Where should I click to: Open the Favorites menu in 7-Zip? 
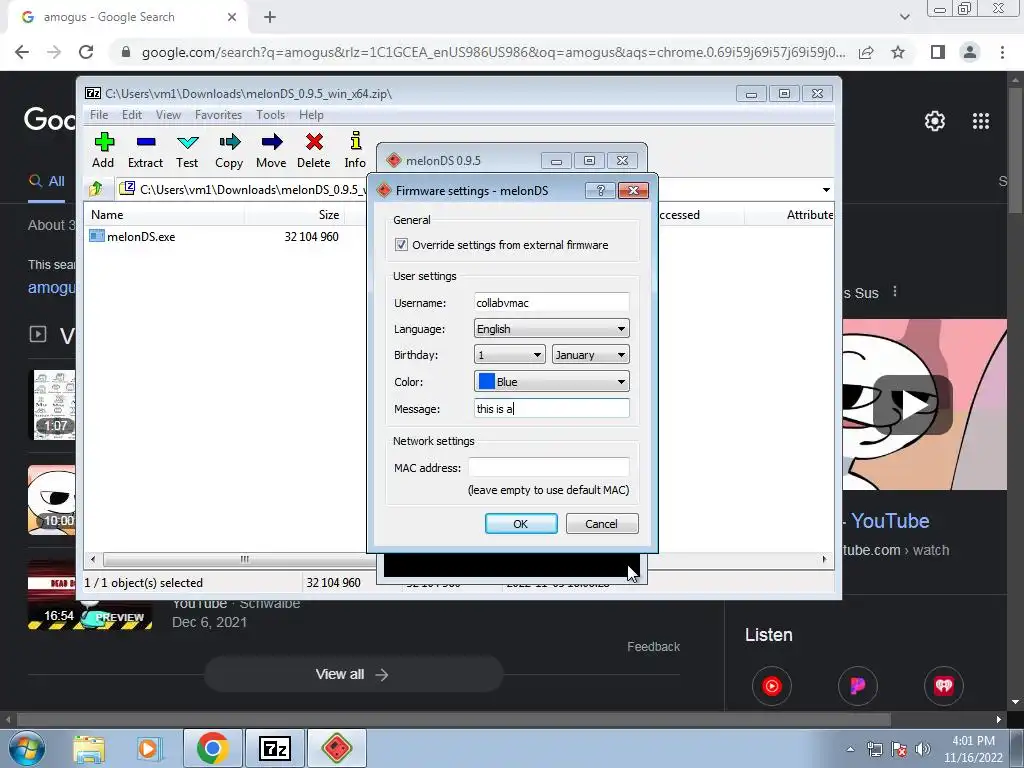[x=218, y=115]
